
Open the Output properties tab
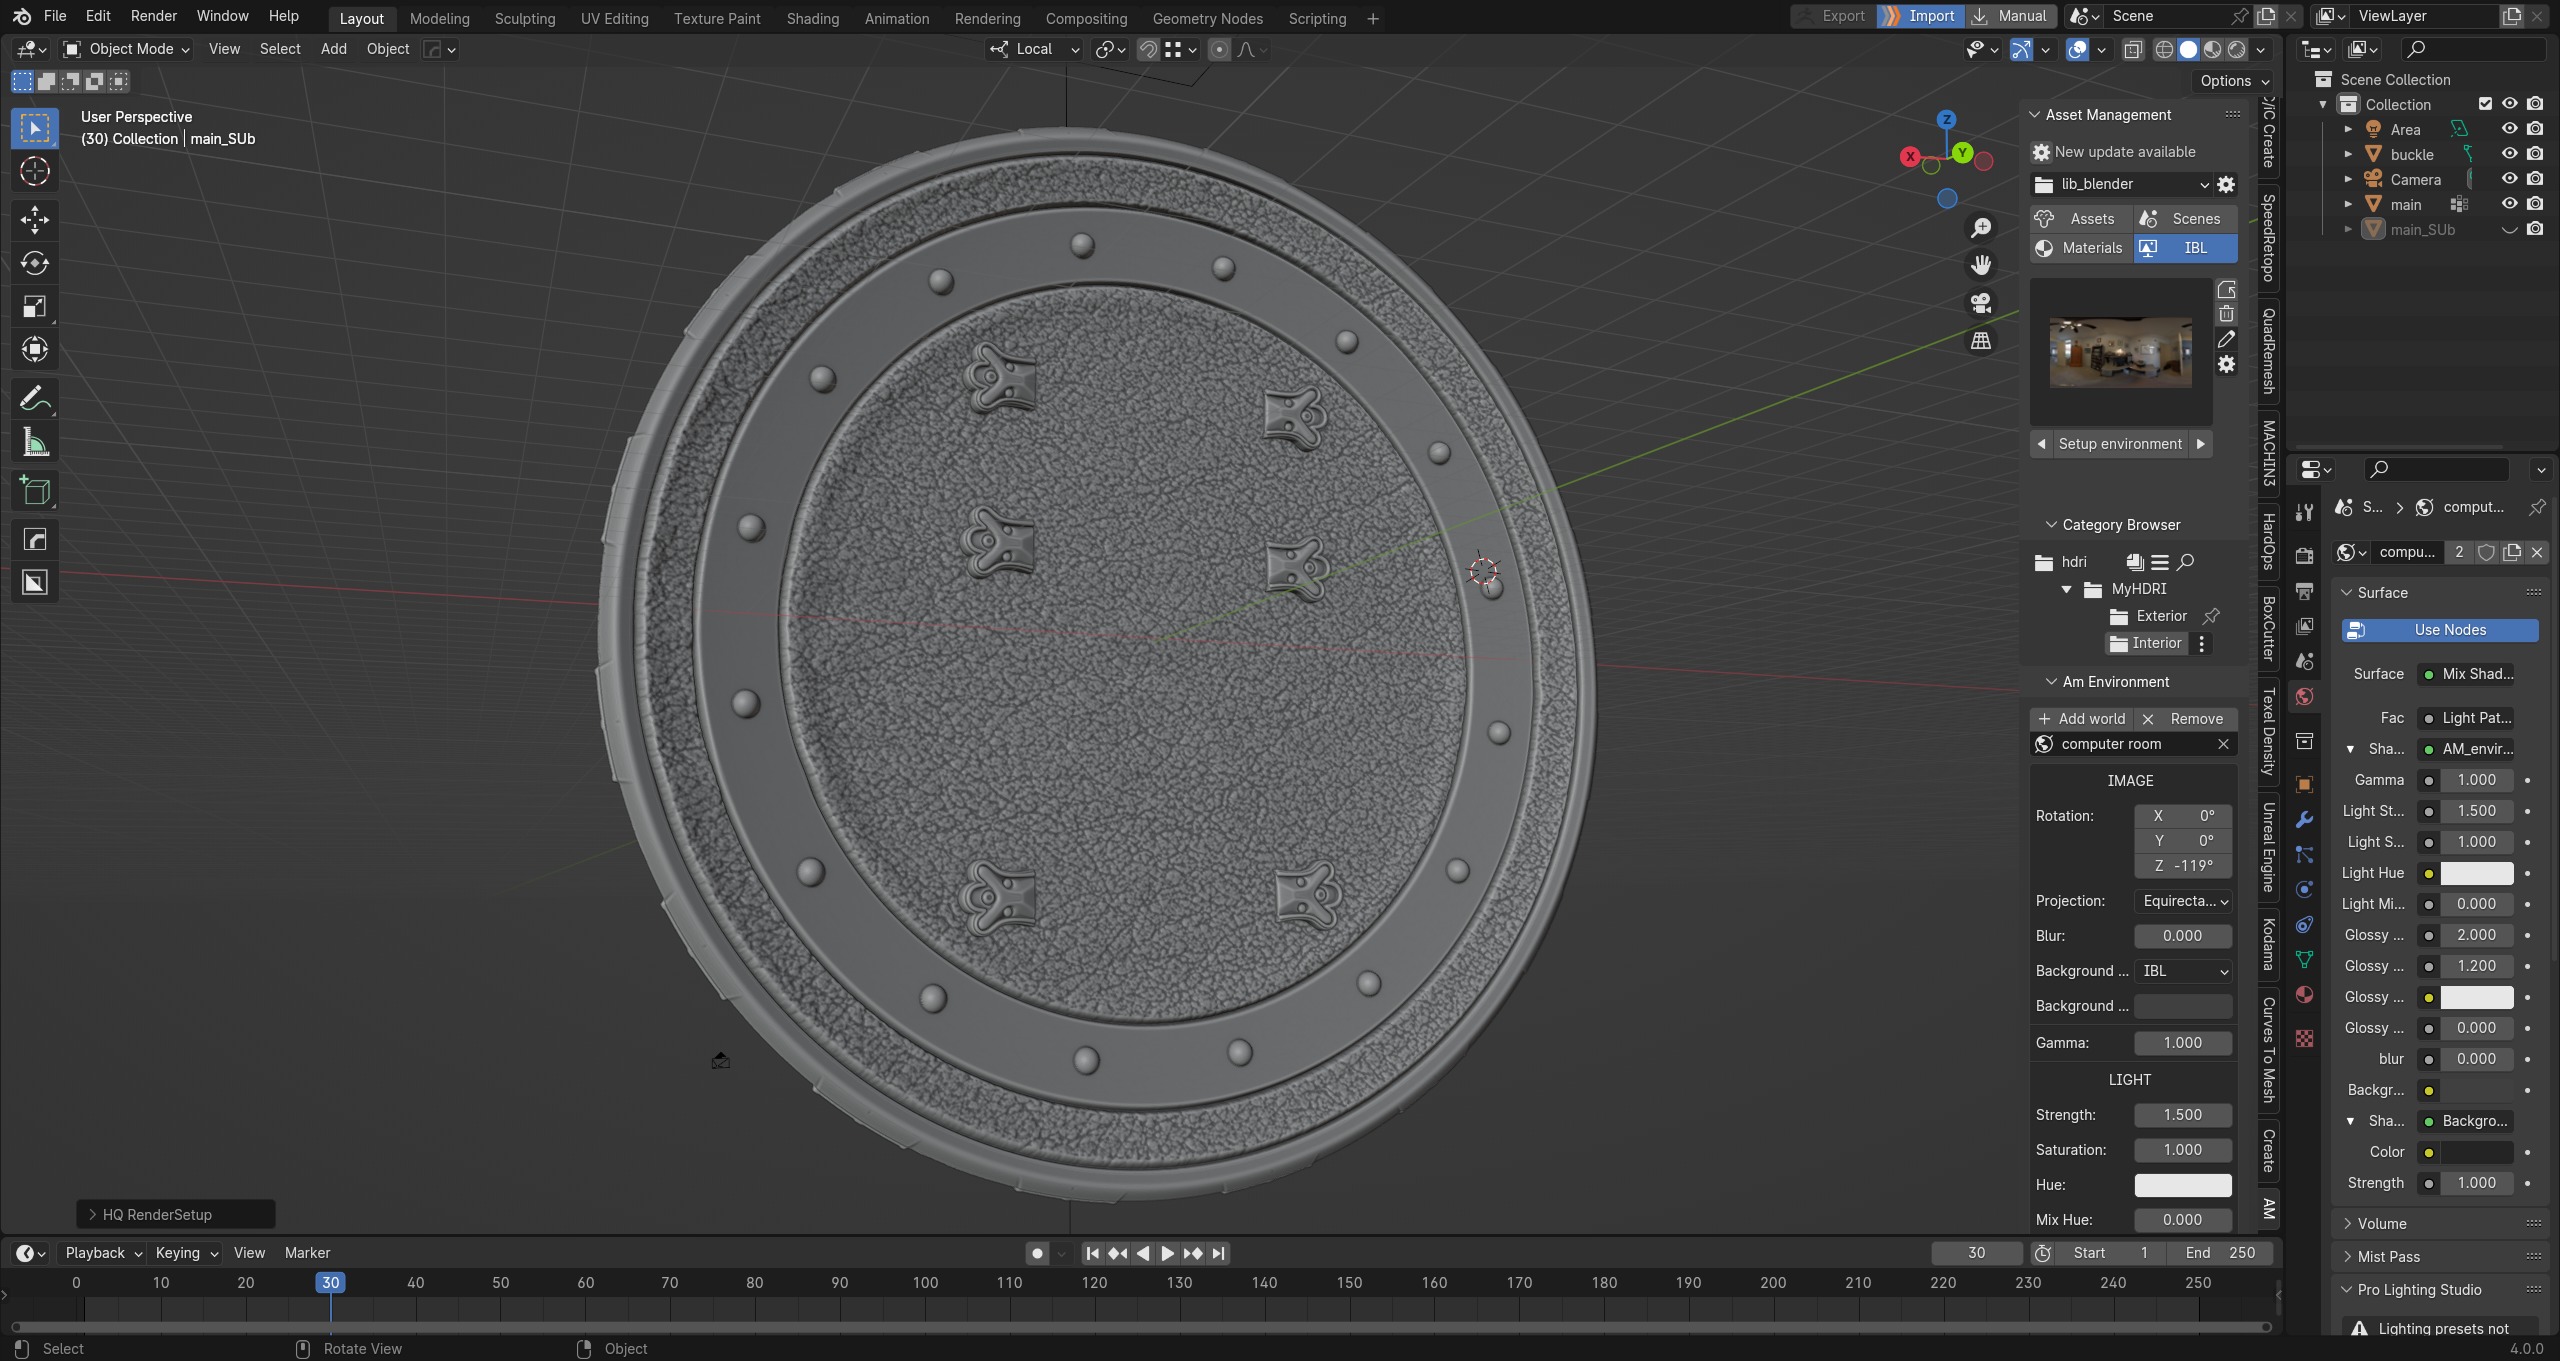point(2304,591)
